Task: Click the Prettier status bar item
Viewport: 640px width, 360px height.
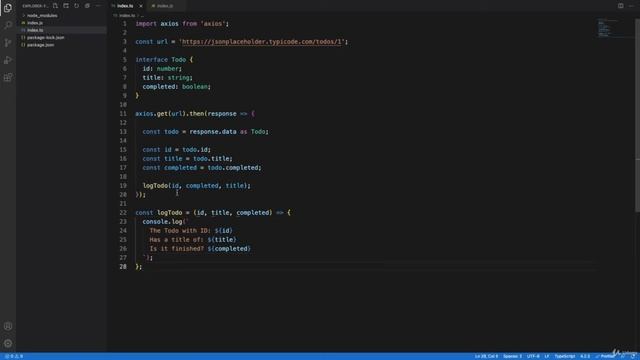Action: coord(605,356)
